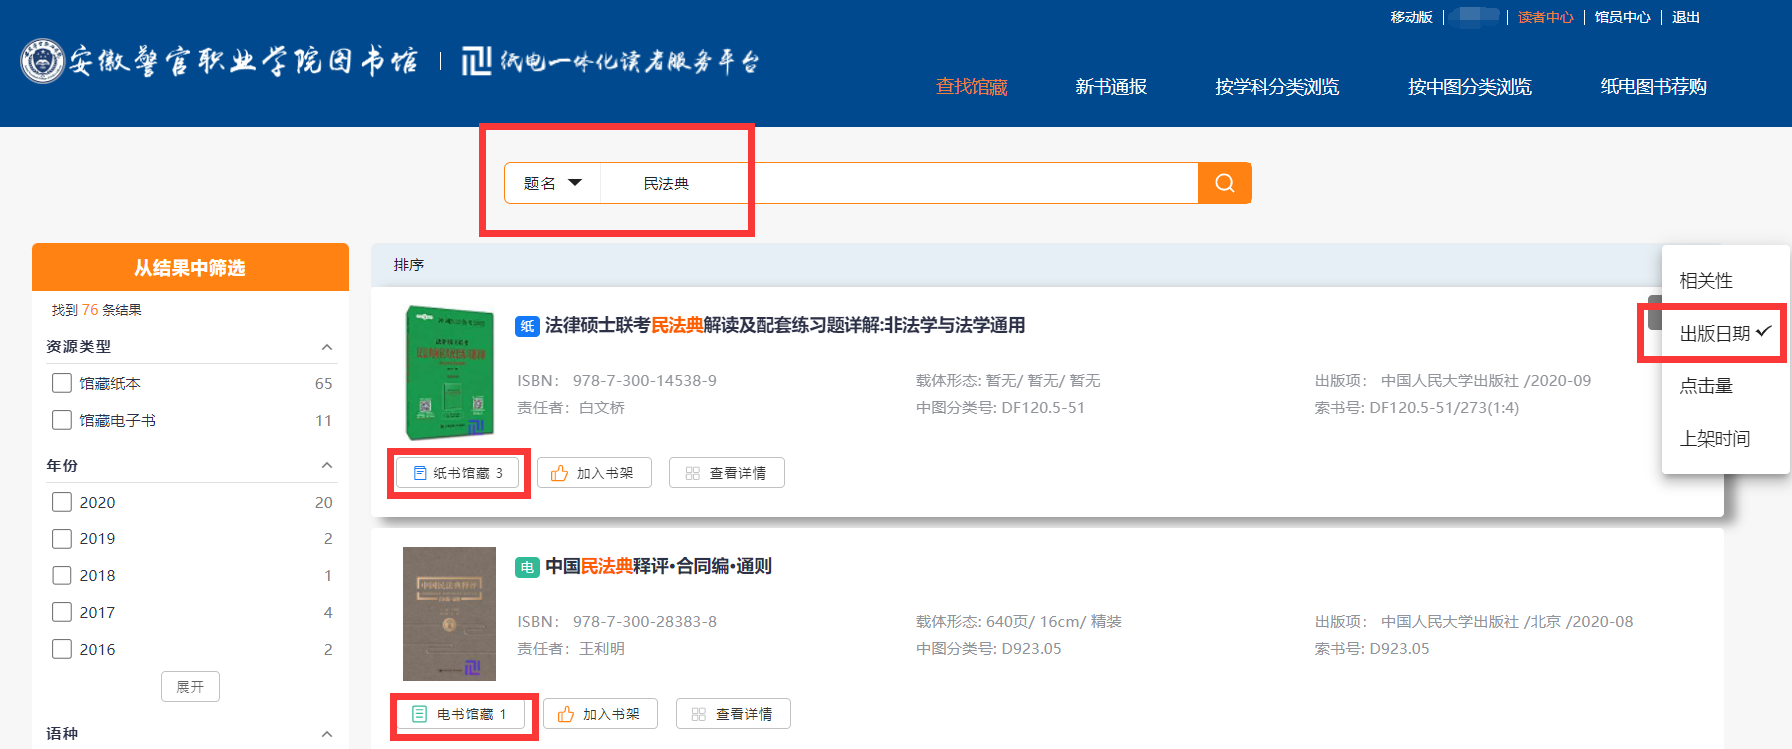Click the search input containing 民法典
Screen dimensions: 1792x749
pyautogui.click(x=900, y=183)
